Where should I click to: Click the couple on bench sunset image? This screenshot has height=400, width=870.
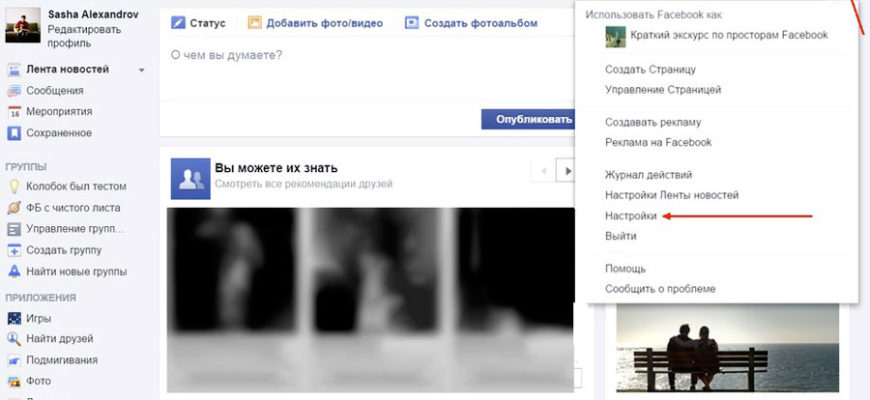pyautogui.click(x=727, y=348)
